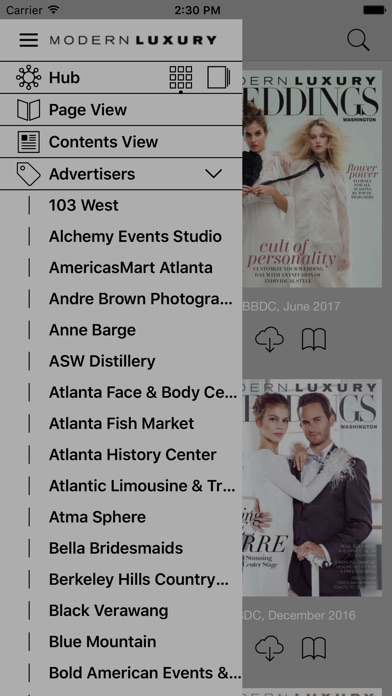Select Alchemy Events Studio advertiser
The height and width of the screenshot is (696, 392).
click(x=135, y=237)
